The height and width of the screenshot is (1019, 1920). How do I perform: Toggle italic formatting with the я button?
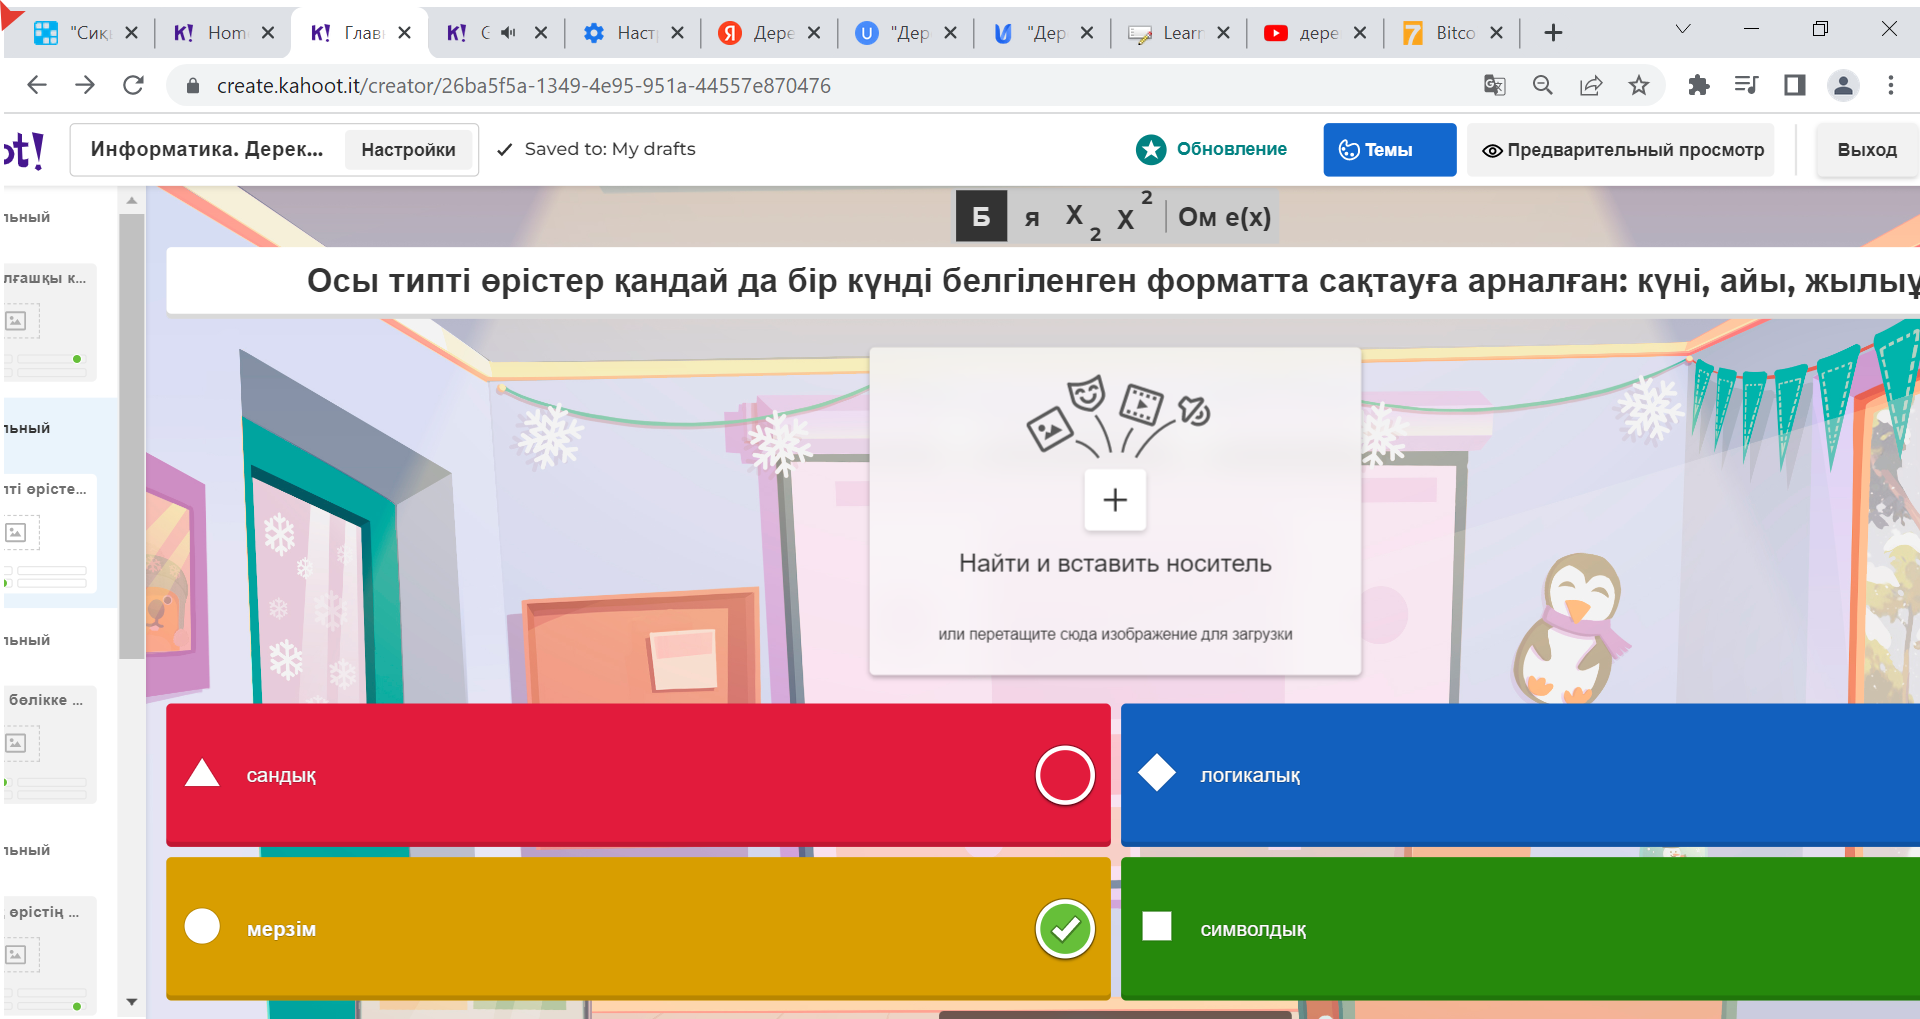coord(1032,217)
